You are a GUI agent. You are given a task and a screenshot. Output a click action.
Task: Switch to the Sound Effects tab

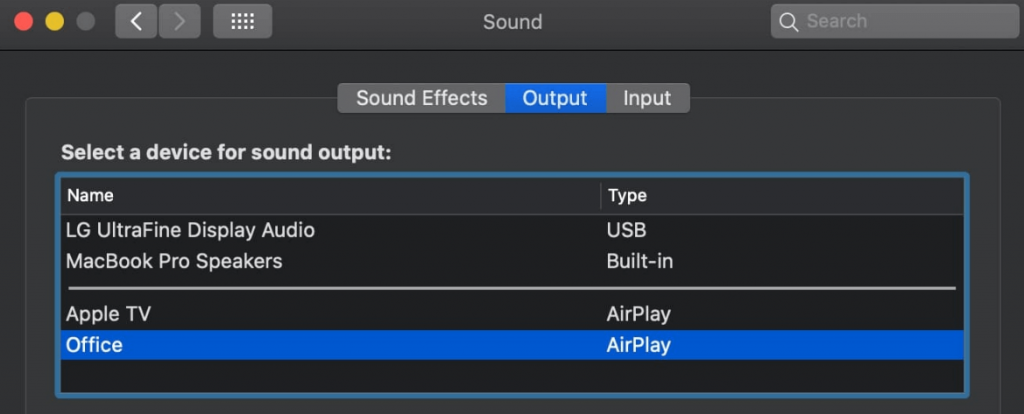click(421, 98)
